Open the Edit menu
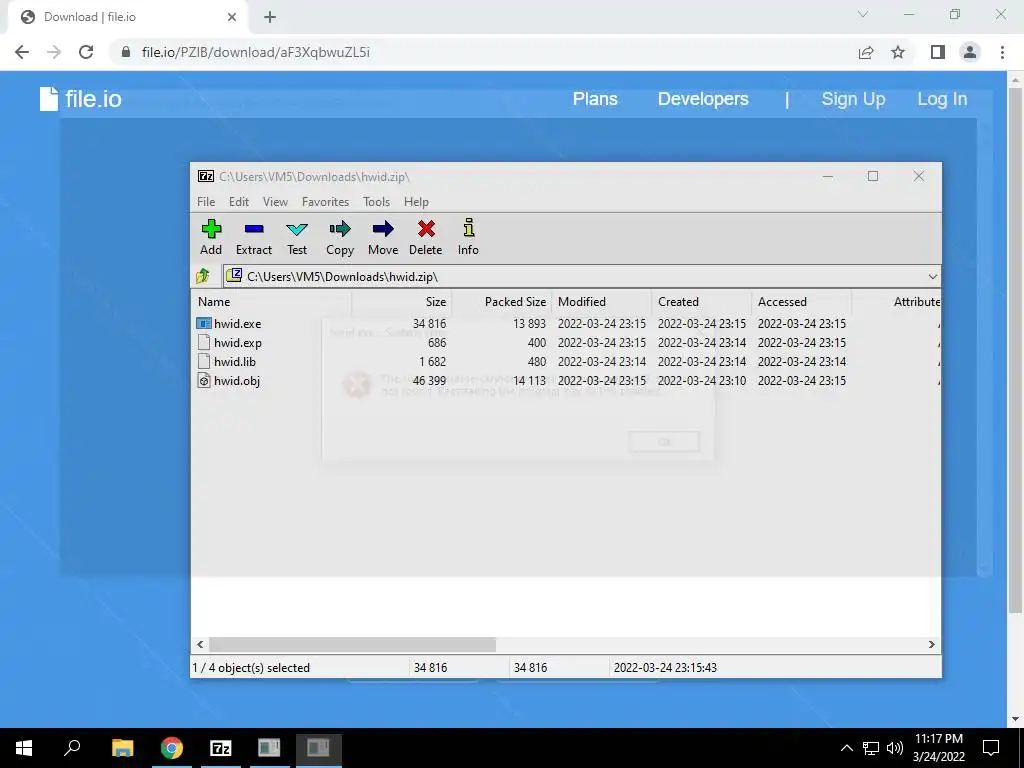This screenshot has height=768, width=1024. (x=238, y=202)
